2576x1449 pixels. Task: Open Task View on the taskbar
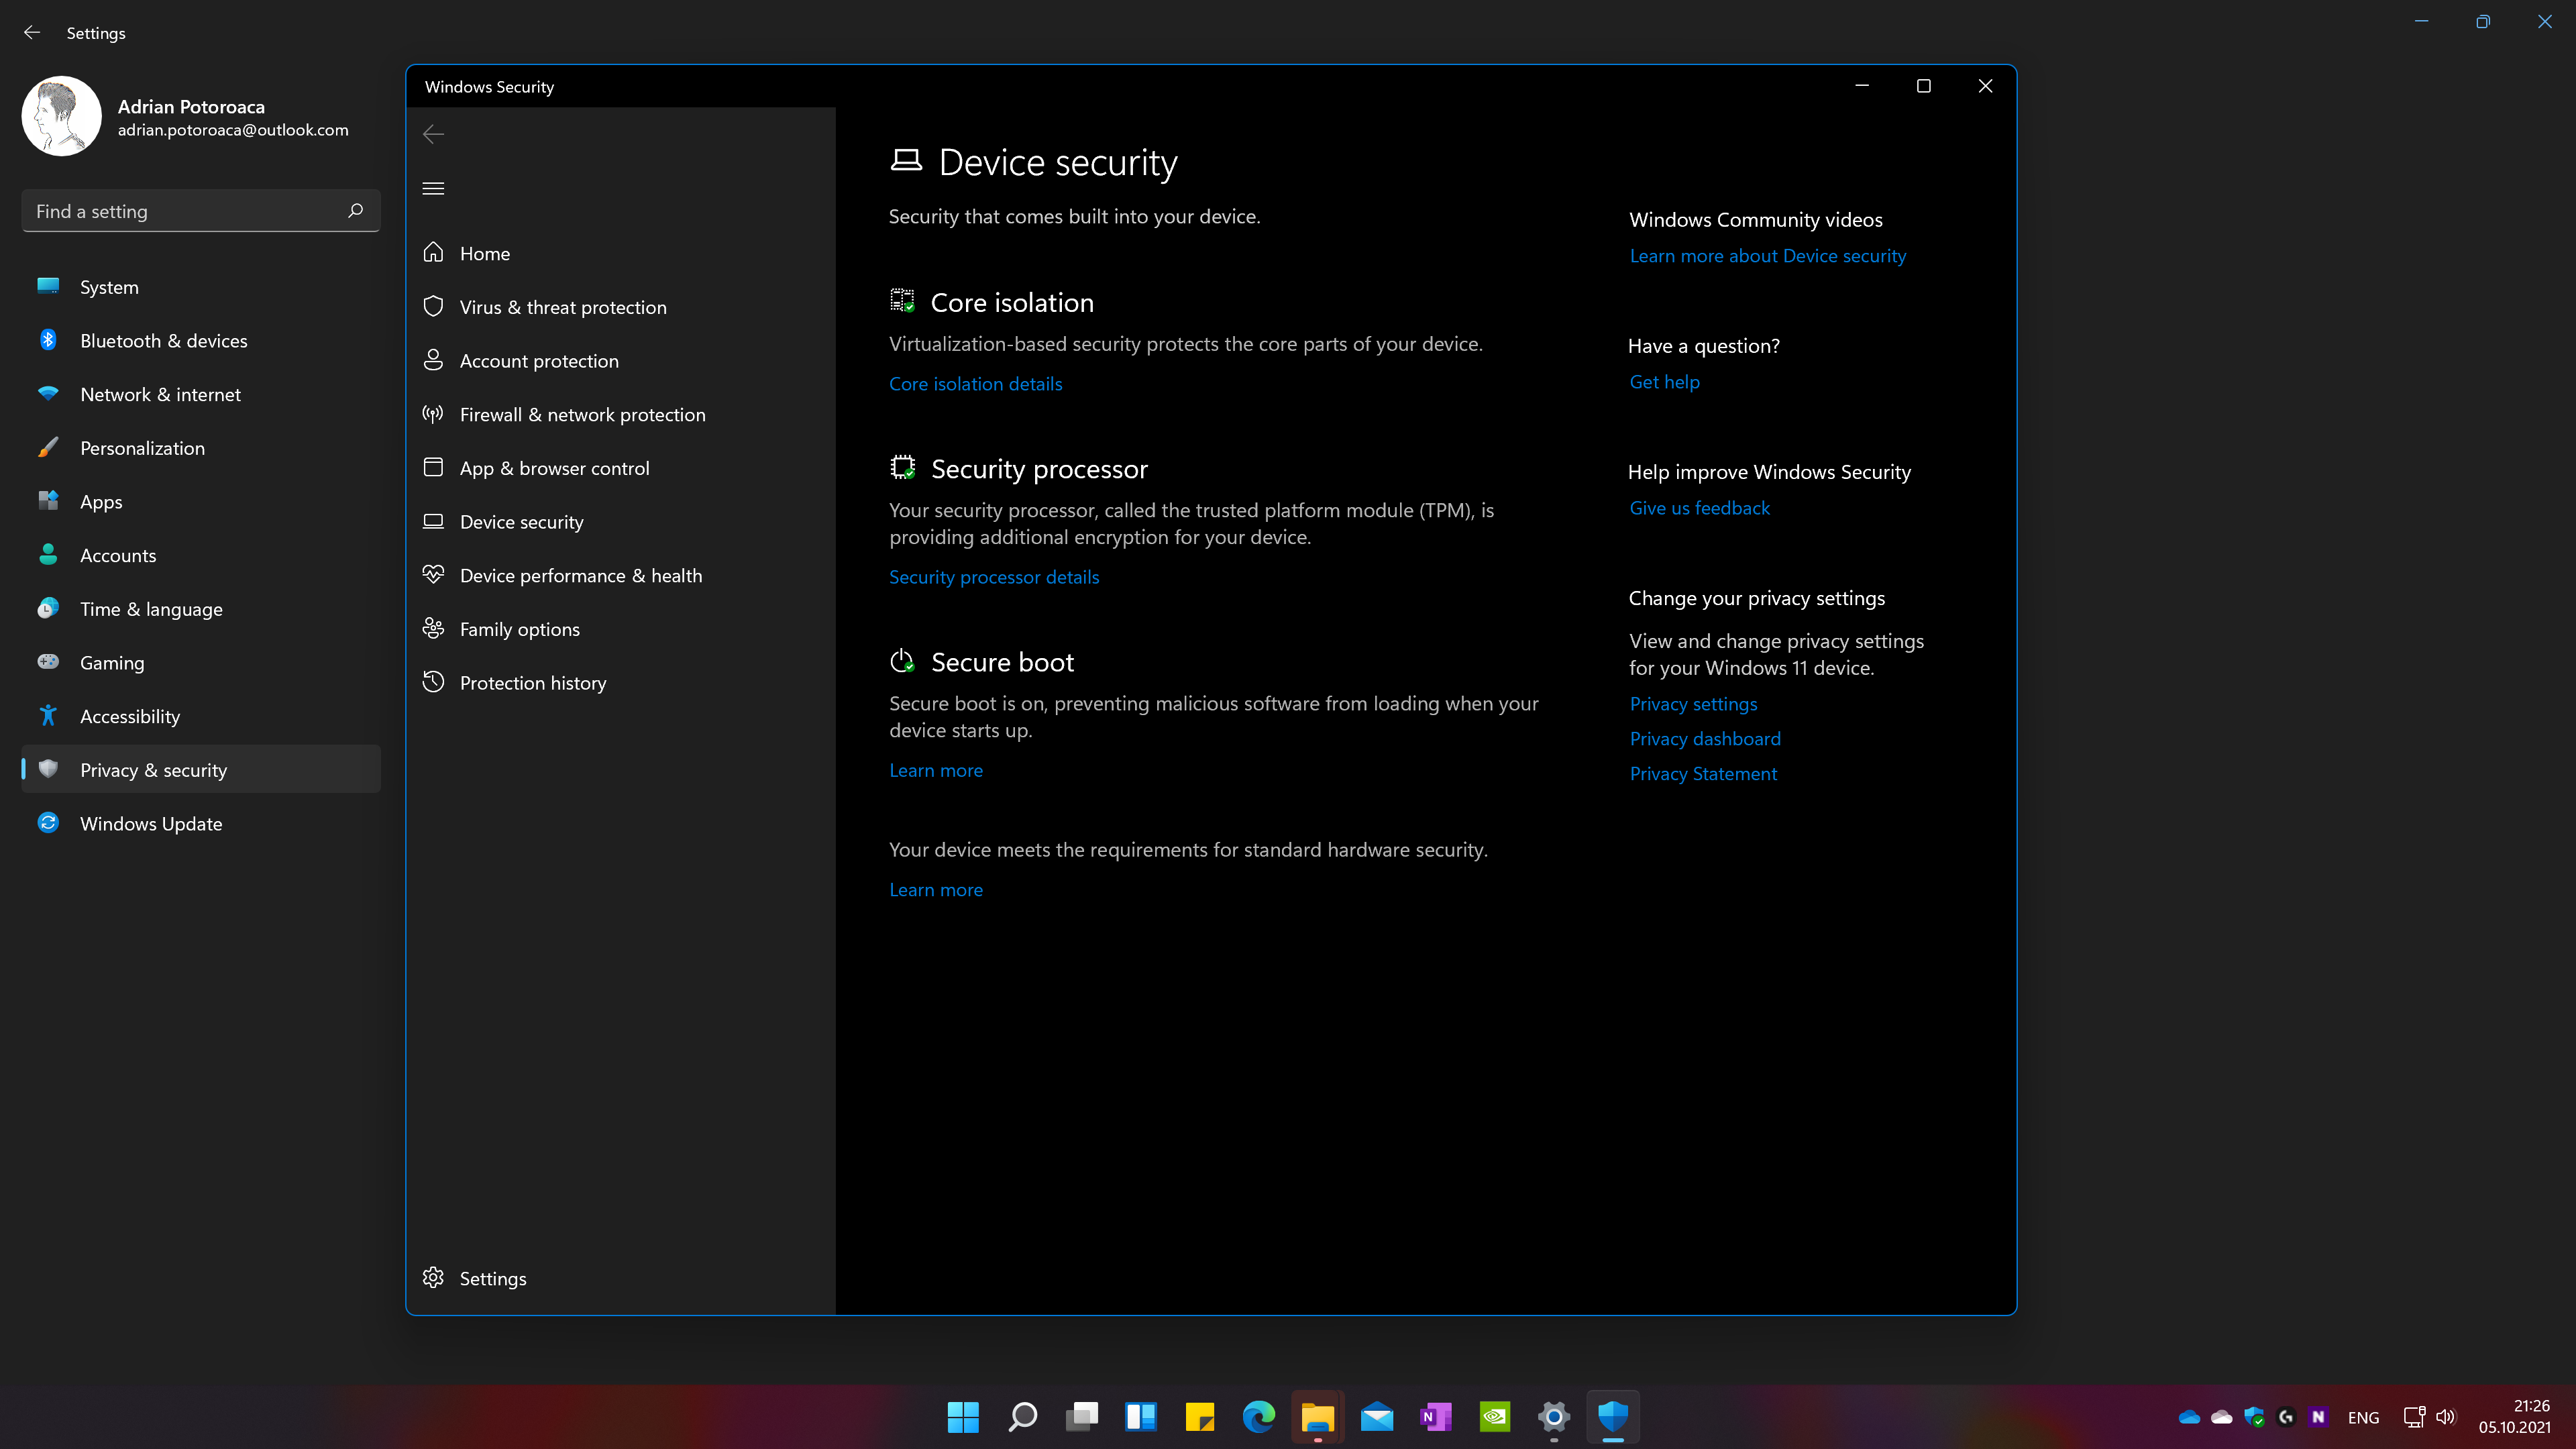(1081, 1416)
